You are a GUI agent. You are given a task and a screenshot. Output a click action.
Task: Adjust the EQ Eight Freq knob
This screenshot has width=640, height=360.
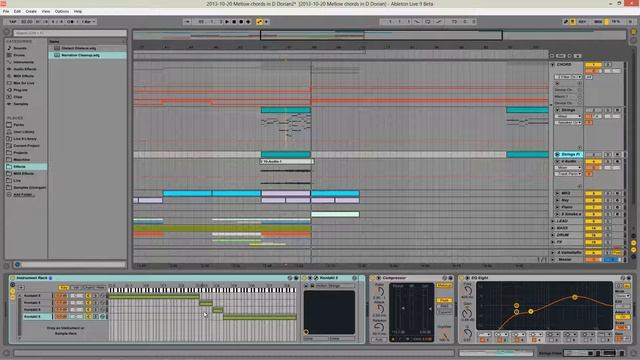click(x=467, y=290)
